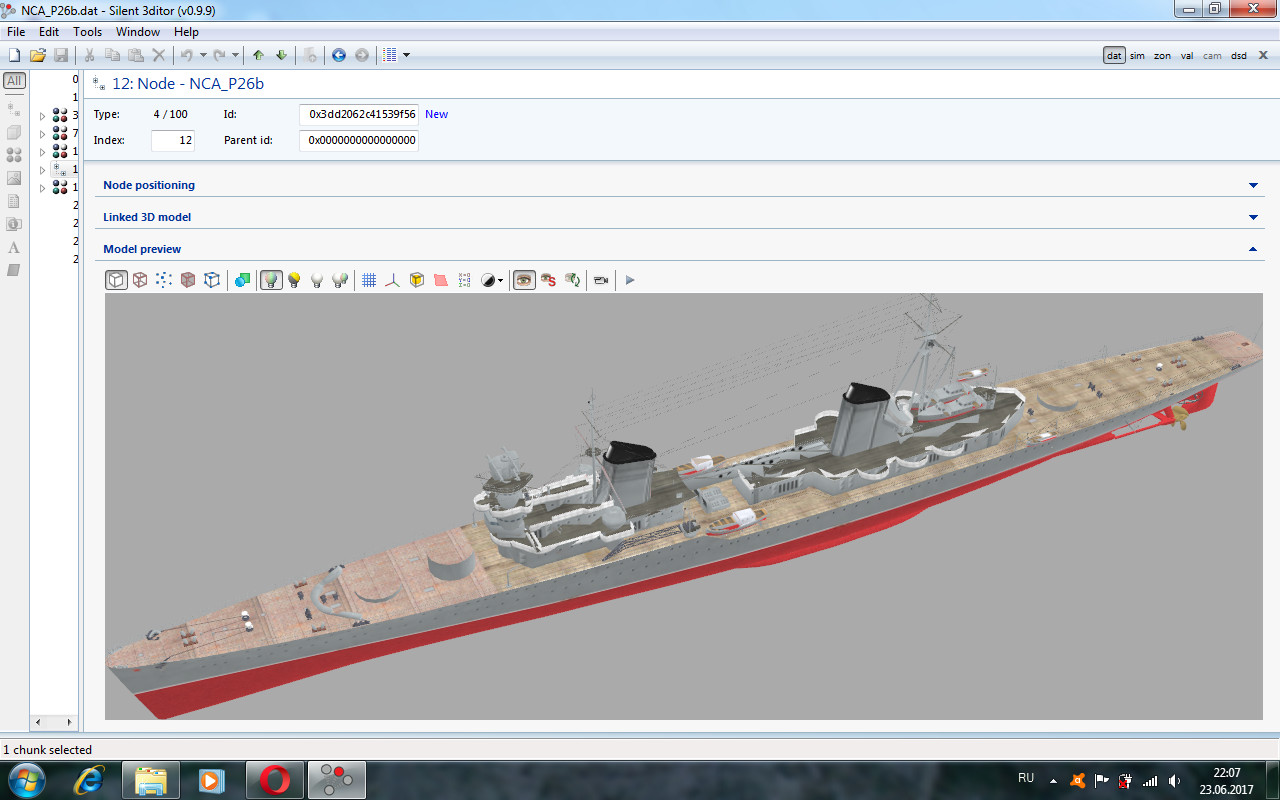The height and width of the screenshot is (800, 1280).
Task: Switch preview to point cloud display
Action: (x=164, y=281)
